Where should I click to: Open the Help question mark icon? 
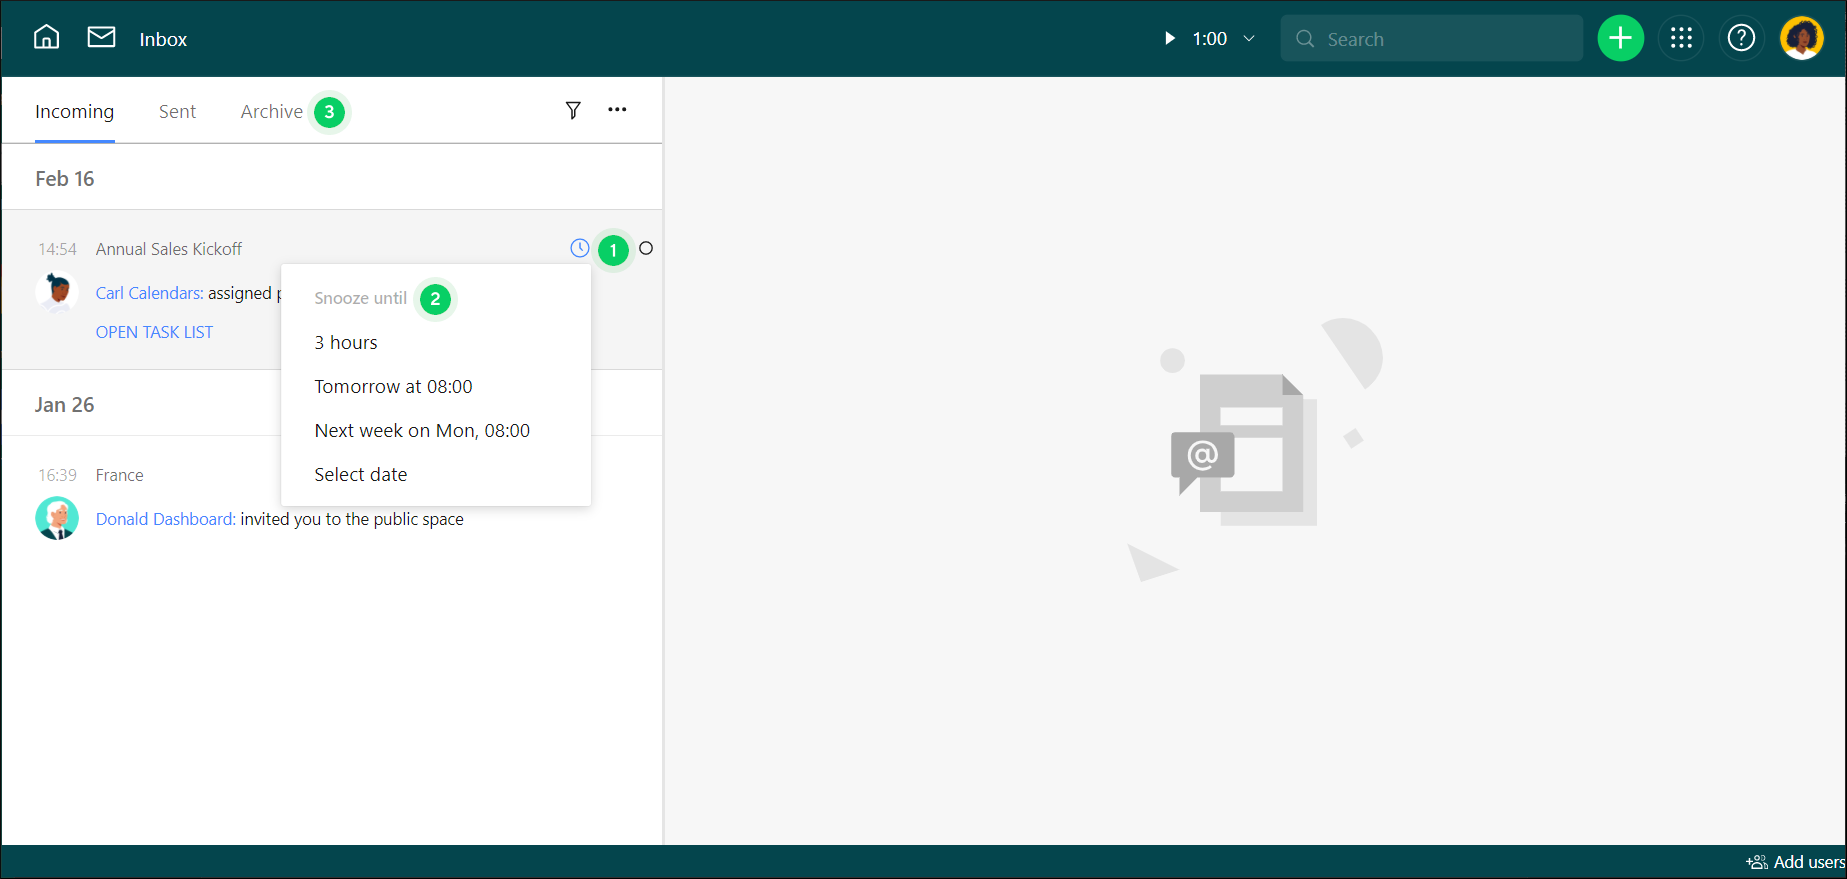pos(1741,39)
